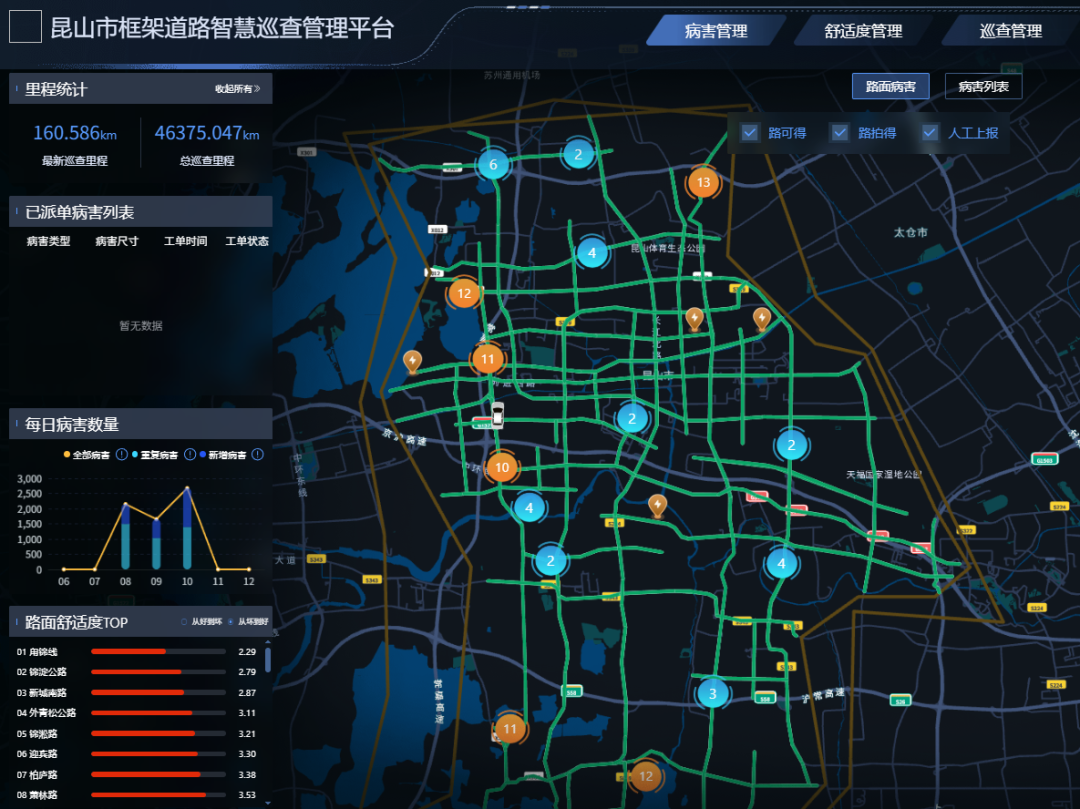Select the 06 迎宾路 row

[136, 754]
